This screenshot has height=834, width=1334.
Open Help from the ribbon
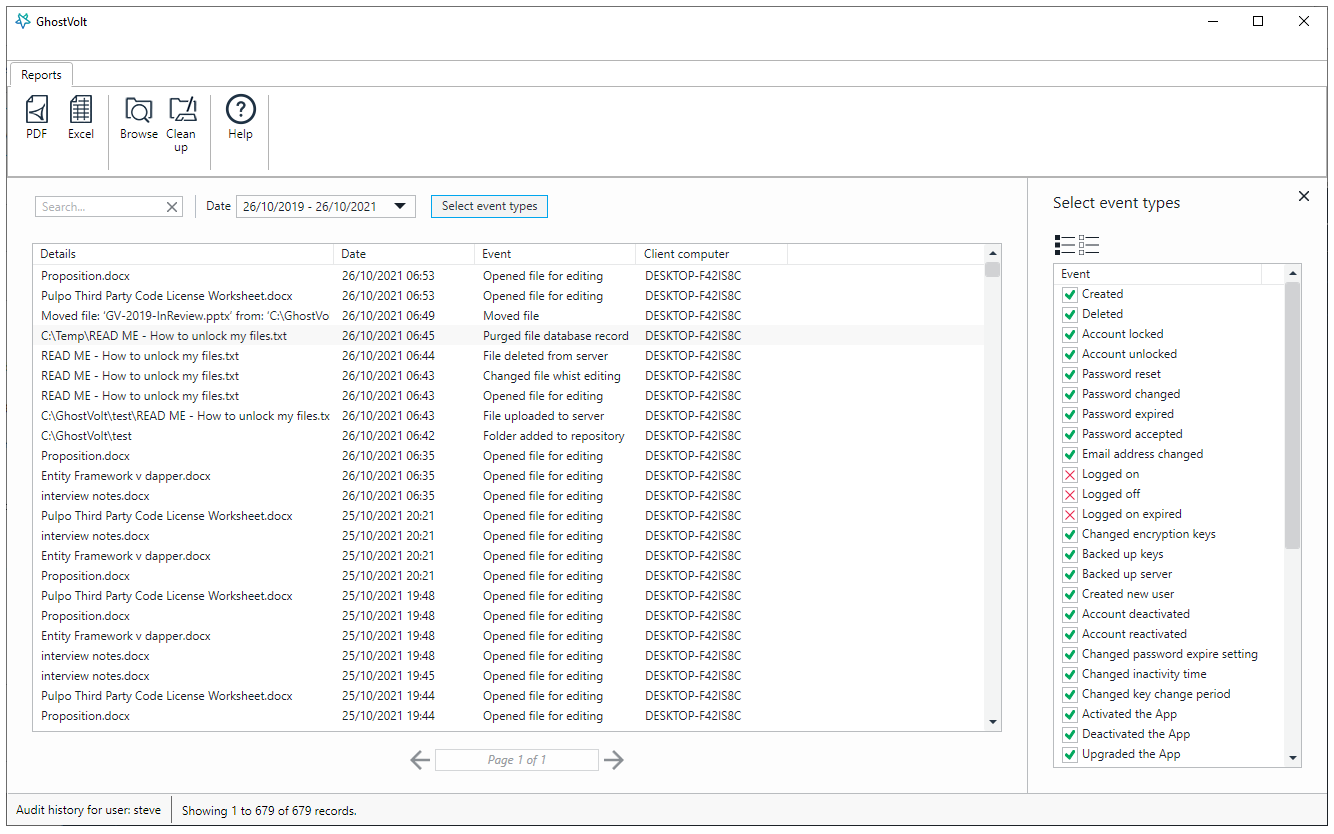[240, 118]
